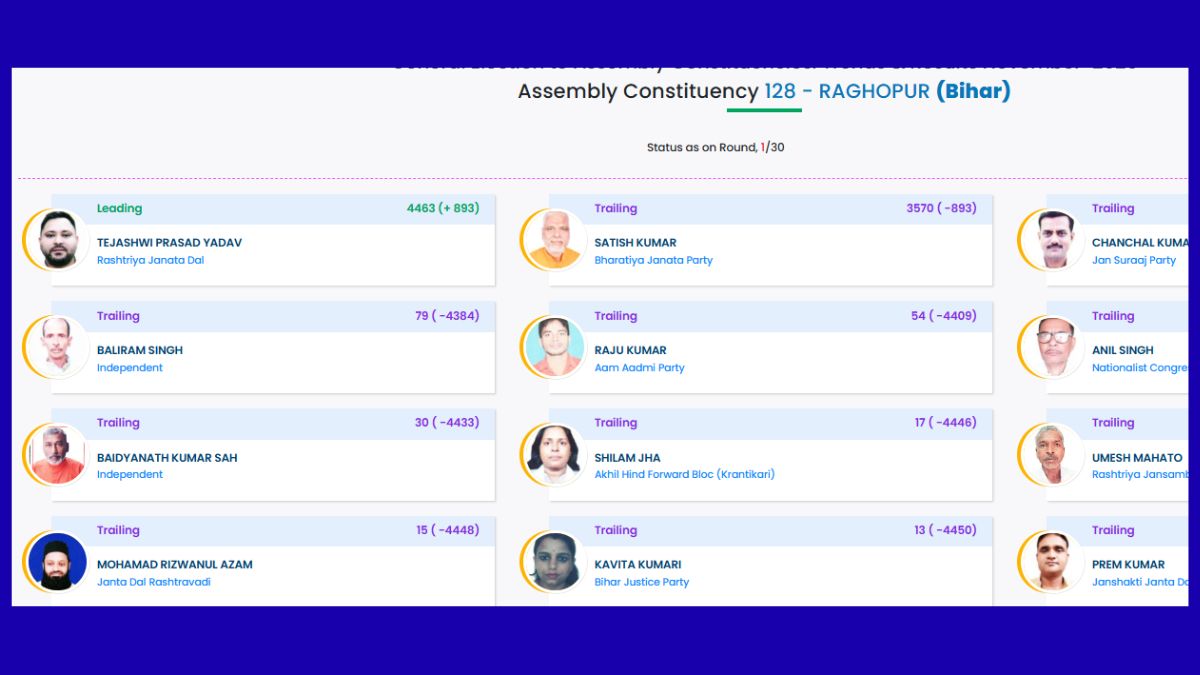Click the Rashtriya Janata Dal party name
Image resolution: width=1200 pixels, height=675 pixels.
click(x=150, y=260)
